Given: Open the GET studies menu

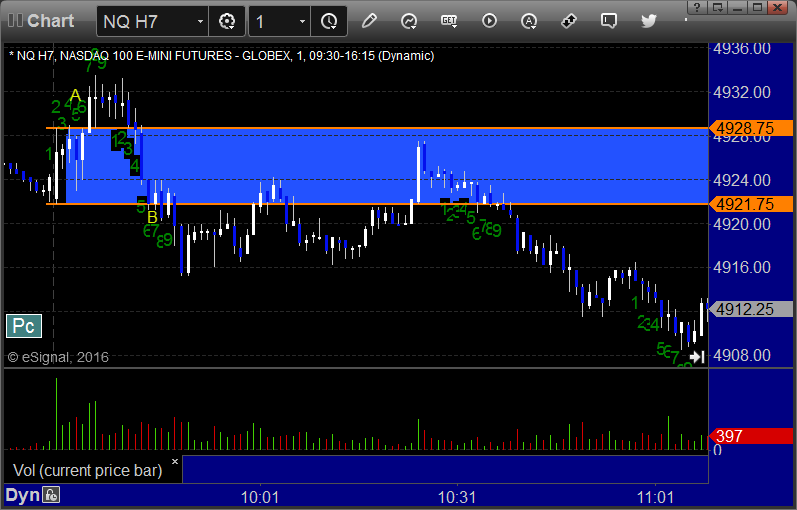Looking at the screenshot, I should click(449, 21).
